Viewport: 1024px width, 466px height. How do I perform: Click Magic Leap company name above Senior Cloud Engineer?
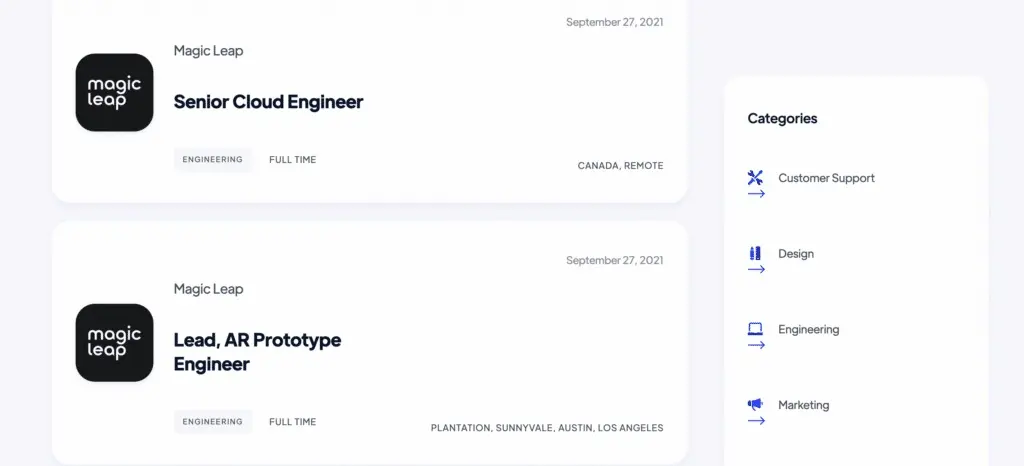[x=208, y=50]
